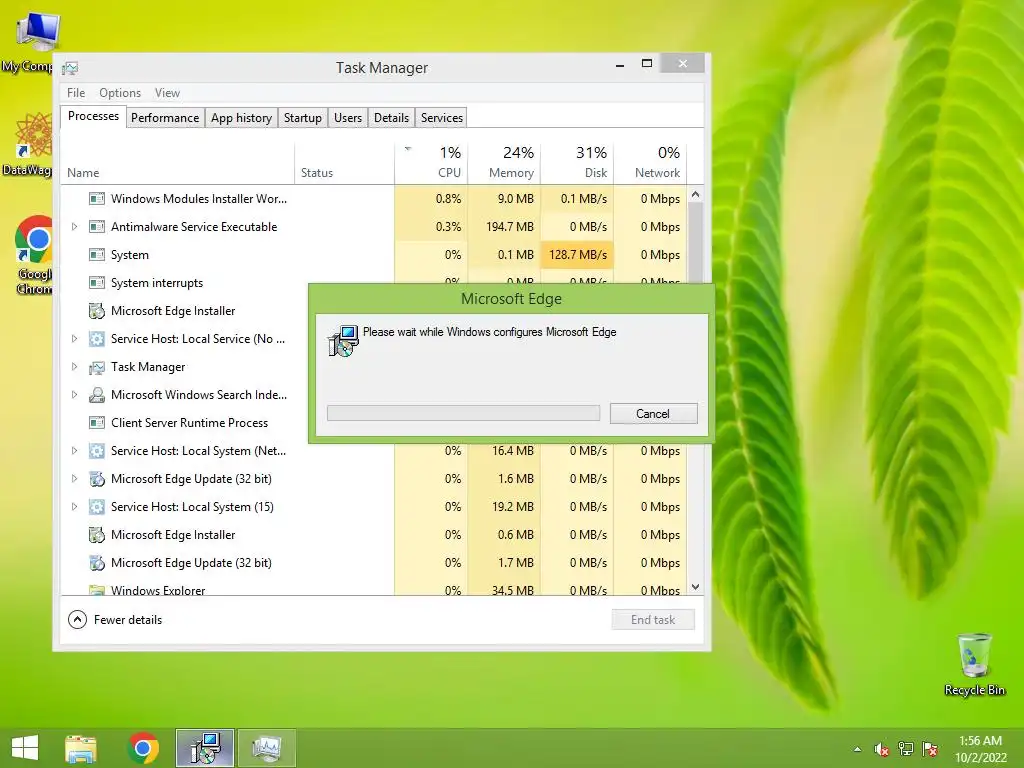
Task: Select the Google Chrome desktop shortcut
Action: [35, 255]
